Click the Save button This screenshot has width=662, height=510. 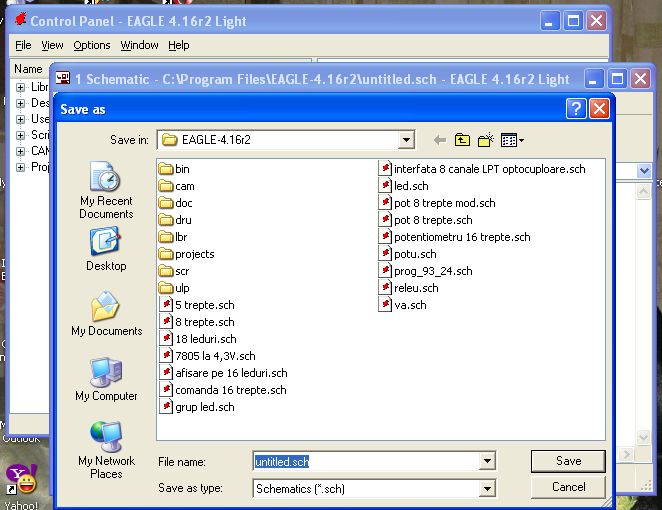(568, 461)
